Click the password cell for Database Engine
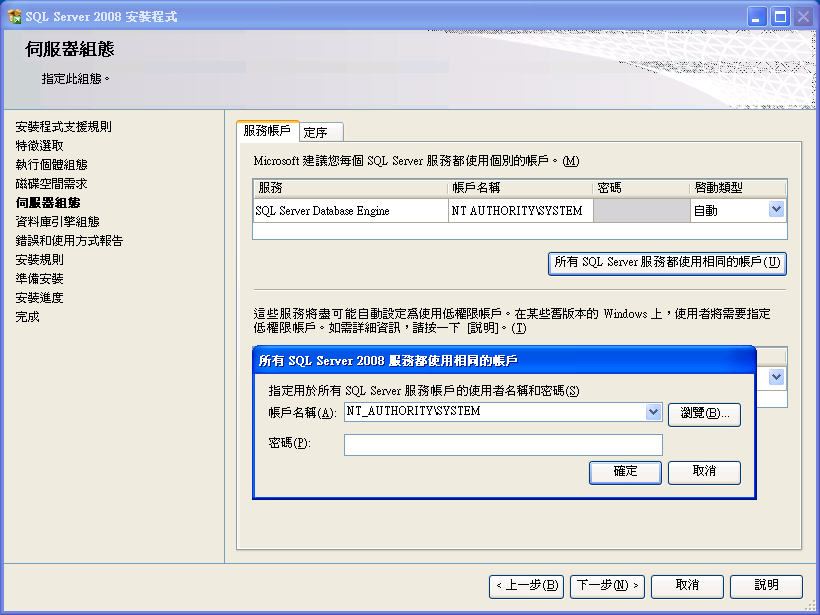Image resolution: width=820 pixels, height=615 pixels. [x=642, y=211]
